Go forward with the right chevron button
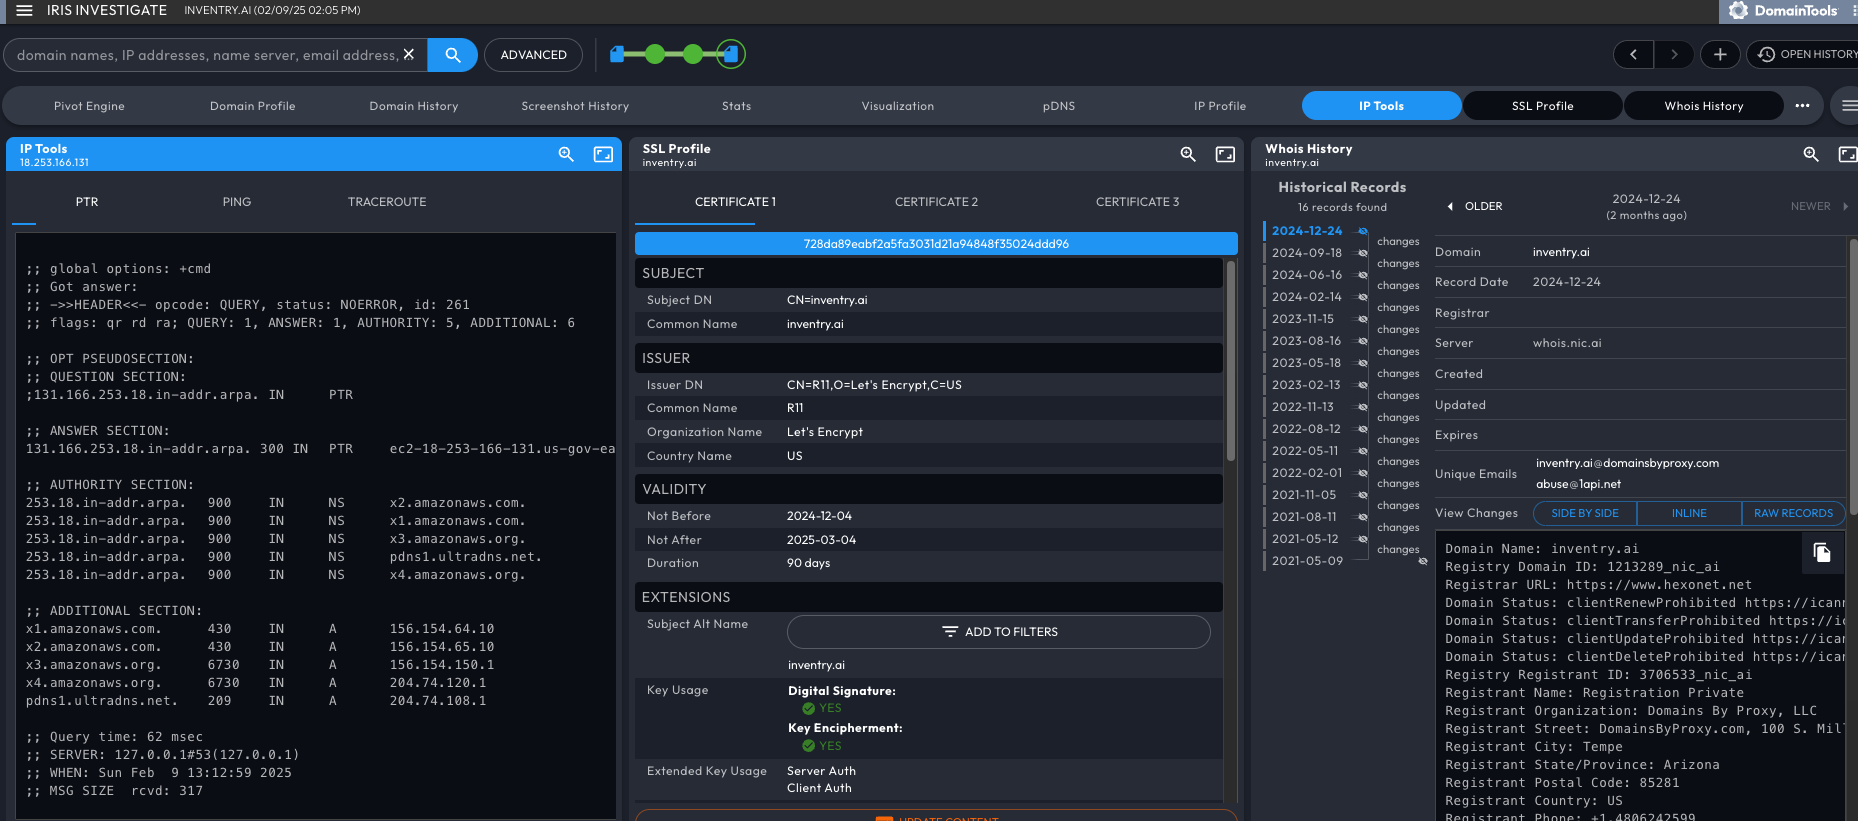The width and height of the screenshot is (1858, 821). 1673,54
